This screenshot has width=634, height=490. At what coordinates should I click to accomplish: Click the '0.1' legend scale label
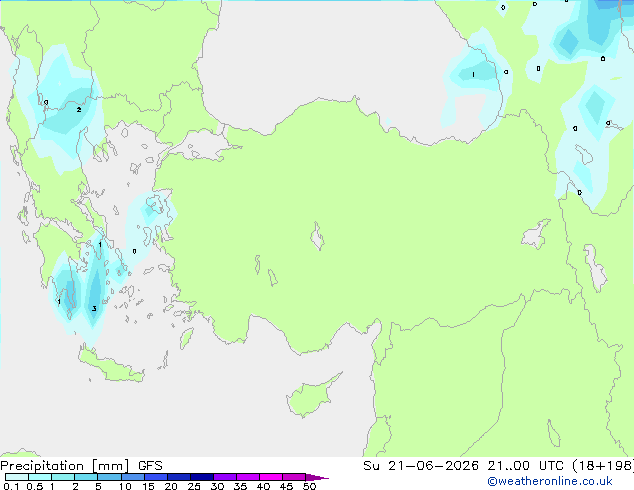[11, 486]
